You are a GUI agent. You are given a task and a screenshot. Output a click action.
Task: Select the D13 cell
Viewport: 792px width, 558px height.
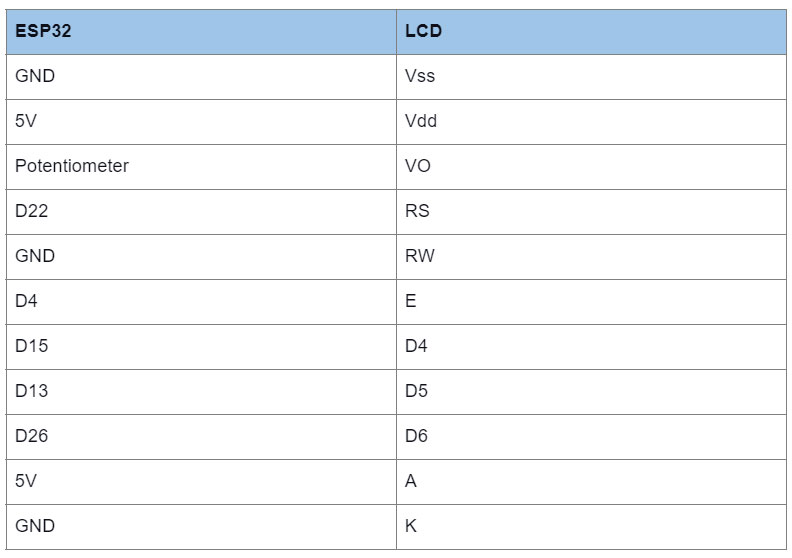pyautogui.click(x=201, y=391)
